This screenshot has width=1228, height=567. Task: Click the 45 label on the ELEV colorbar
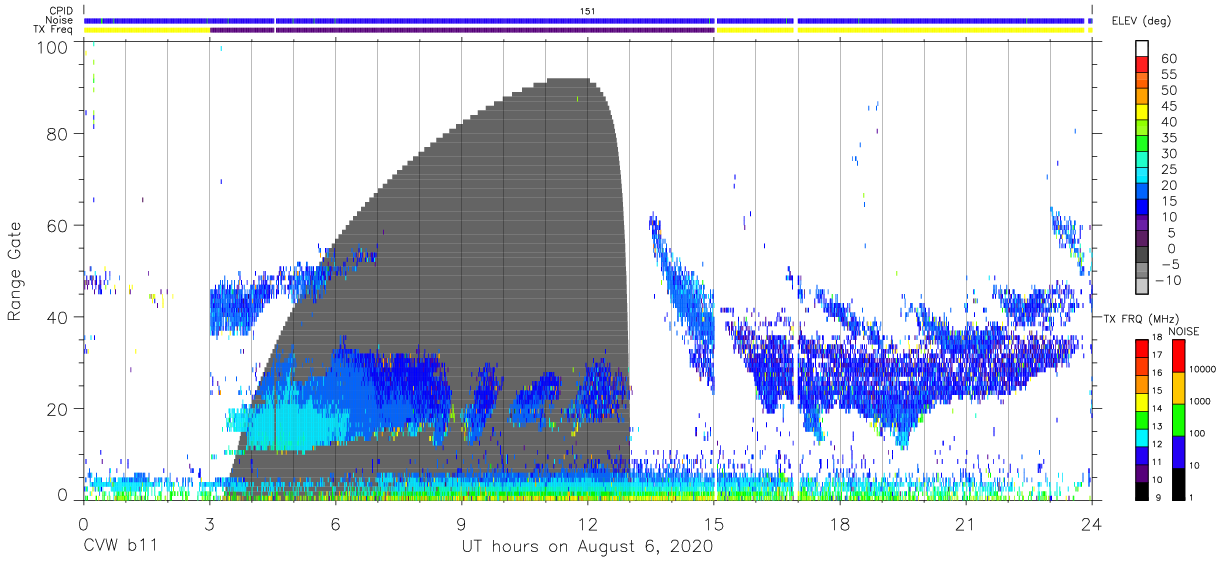1167,106
